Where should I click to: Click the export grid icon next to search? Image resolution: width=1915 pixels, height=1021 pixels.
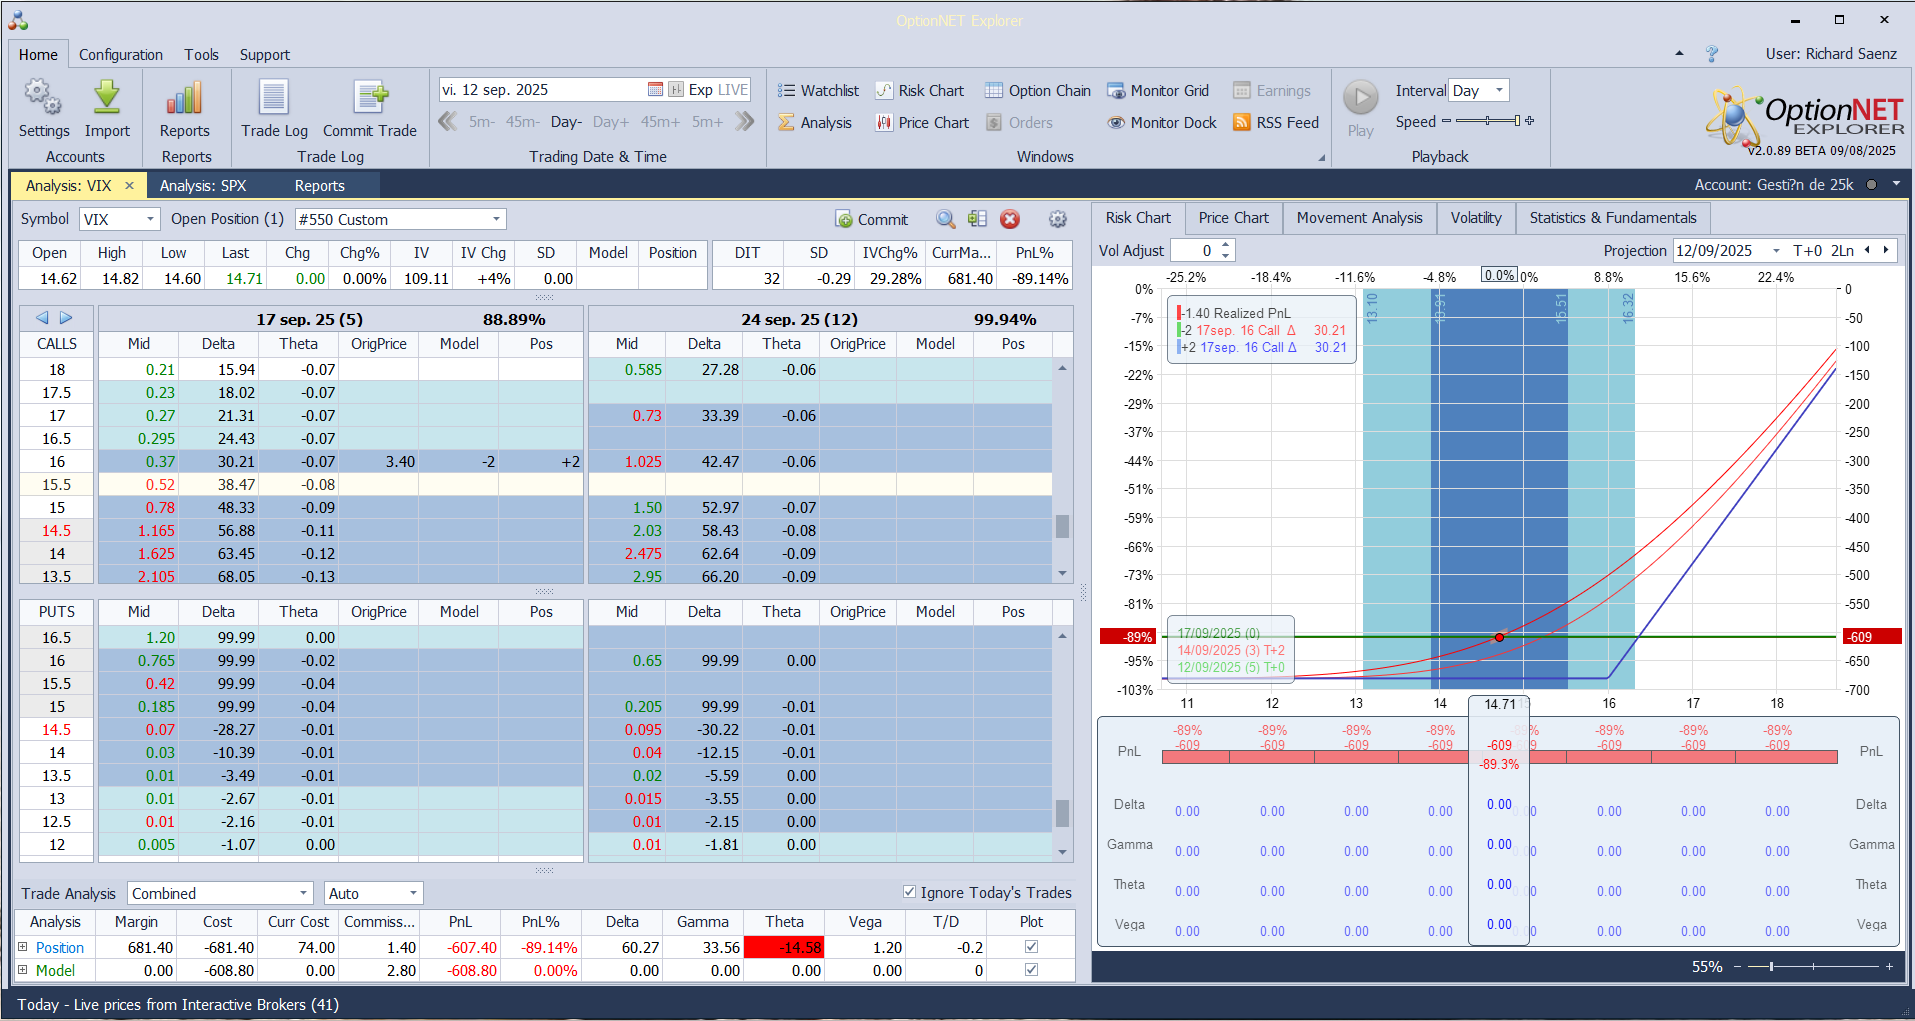click(x=977, y=219)
